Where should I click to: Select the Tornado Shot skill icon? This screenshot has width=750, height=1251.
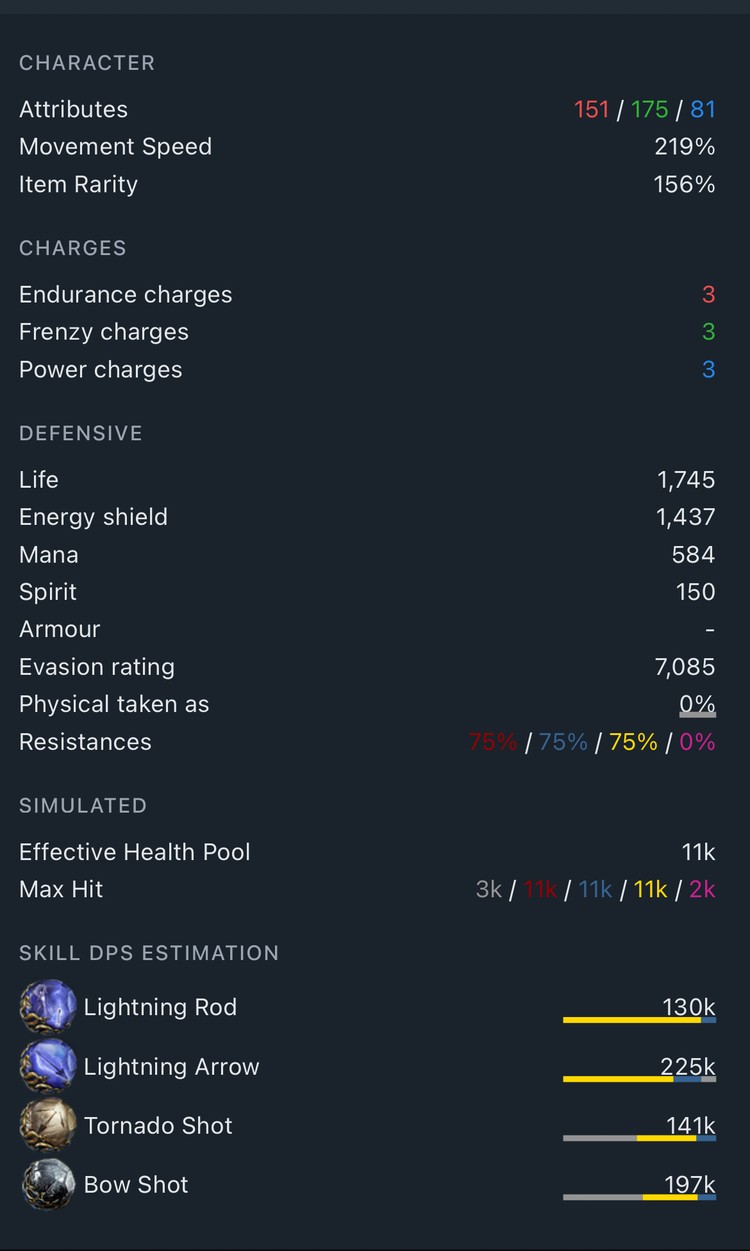[x=48, y=1125]
